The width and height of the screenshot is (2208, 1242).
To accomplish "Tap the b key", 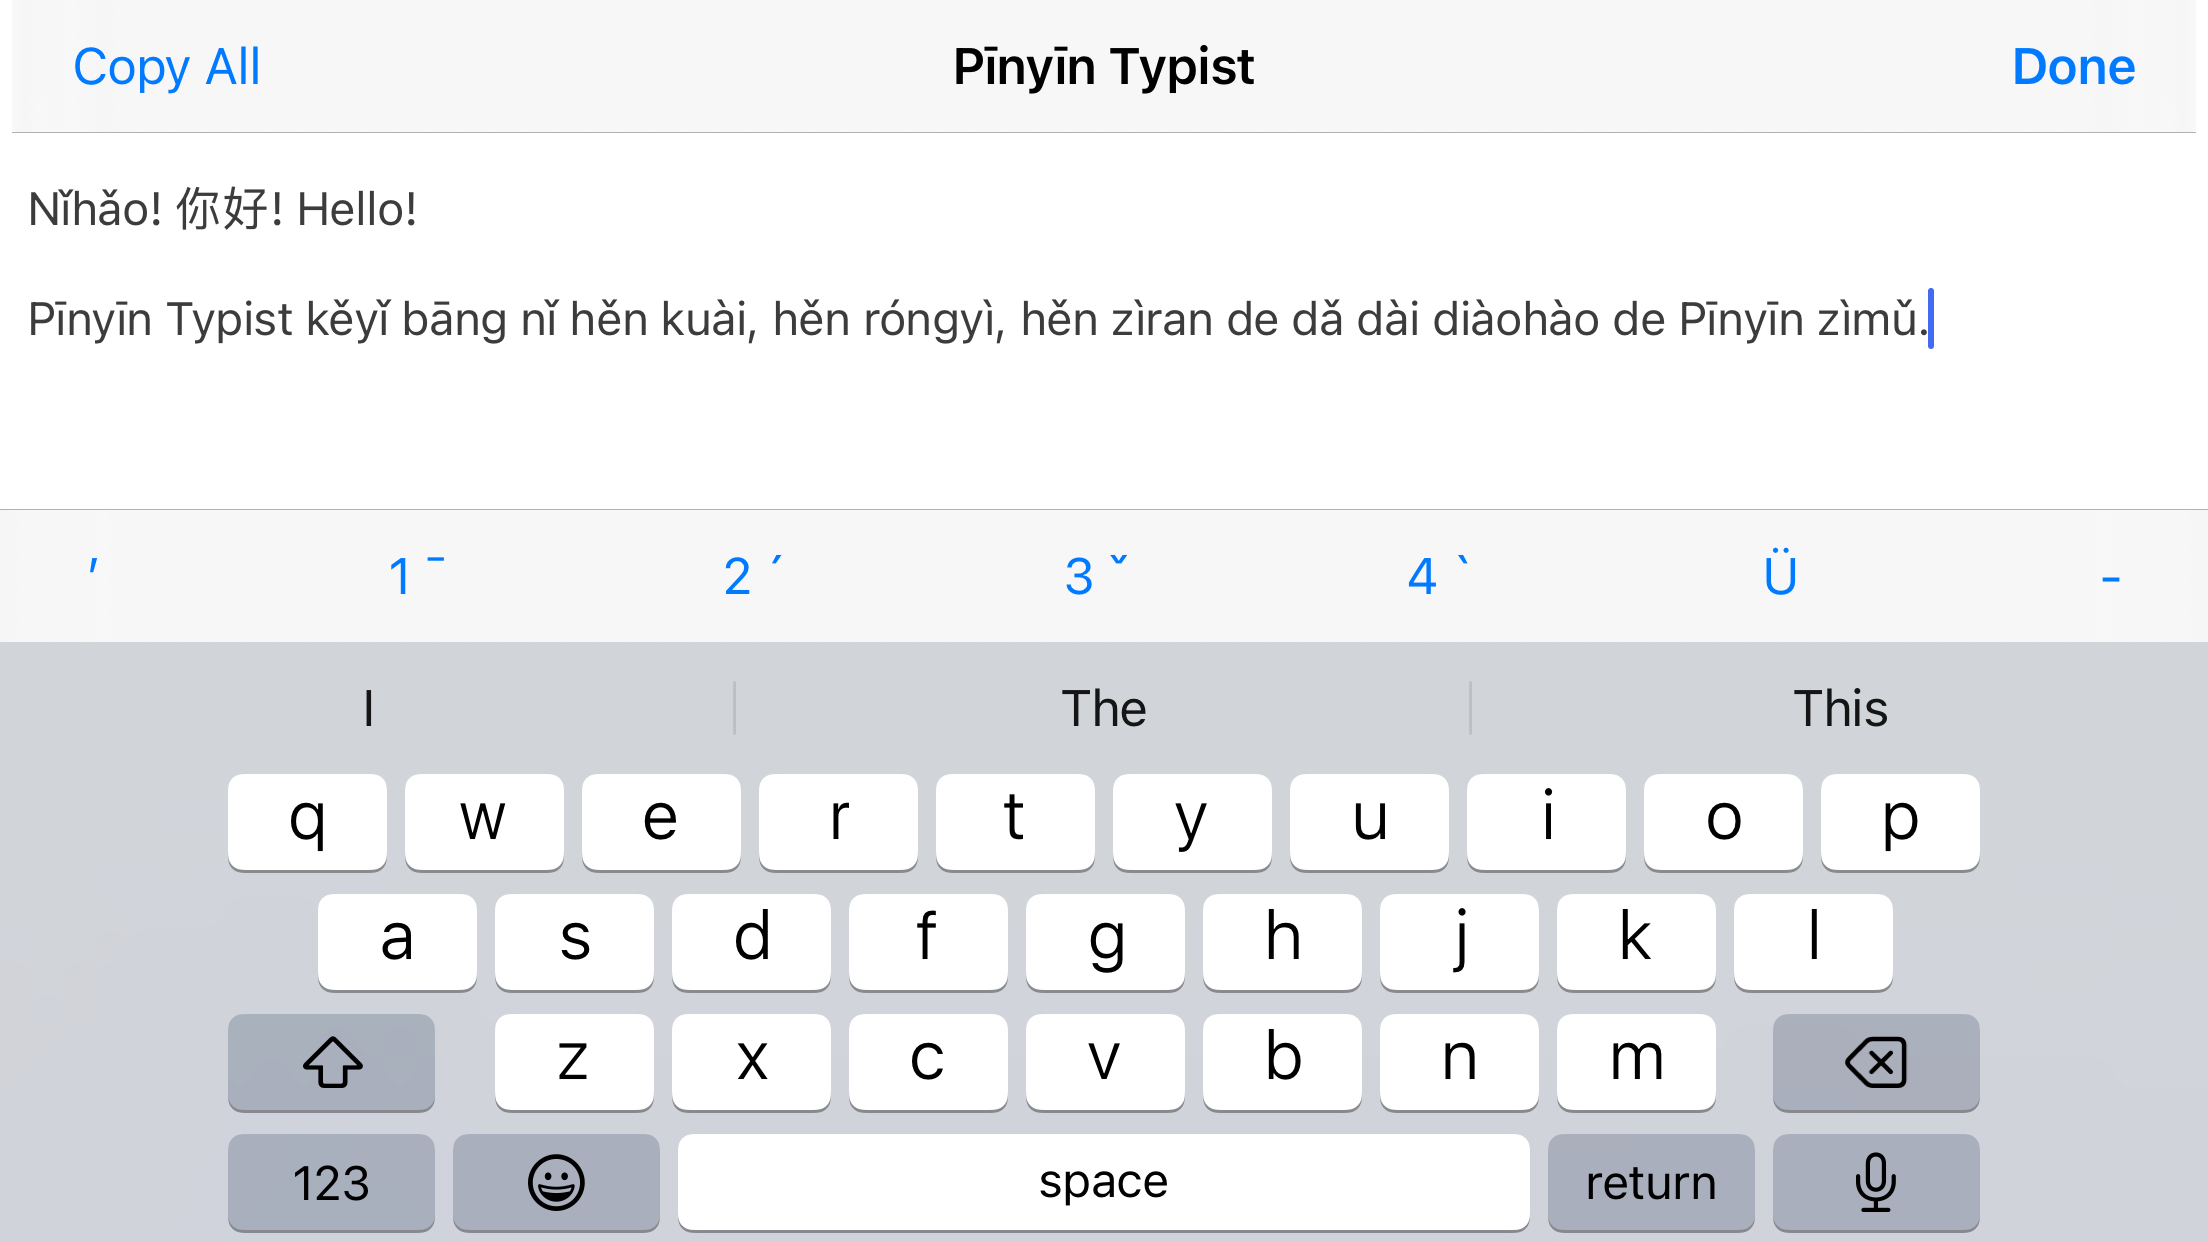I will tap(1282, 1062).
